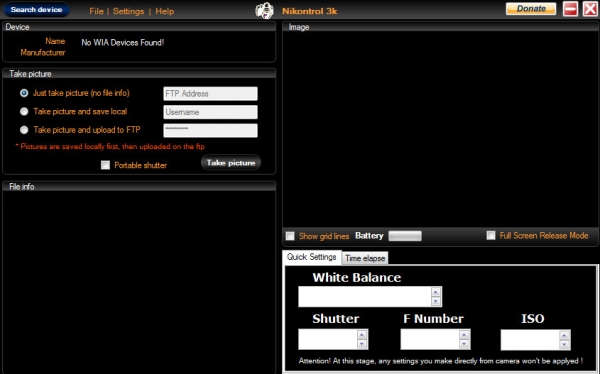Click the Battery level bar

pos(405,236)
